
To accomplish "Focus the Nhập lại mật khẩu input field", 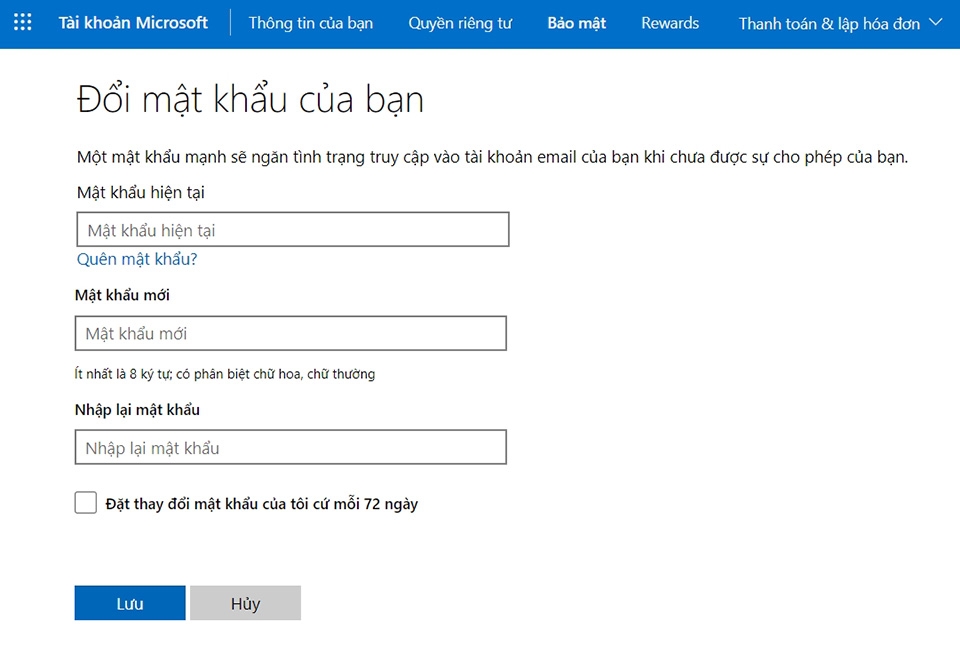I will (x=291, y=447).
